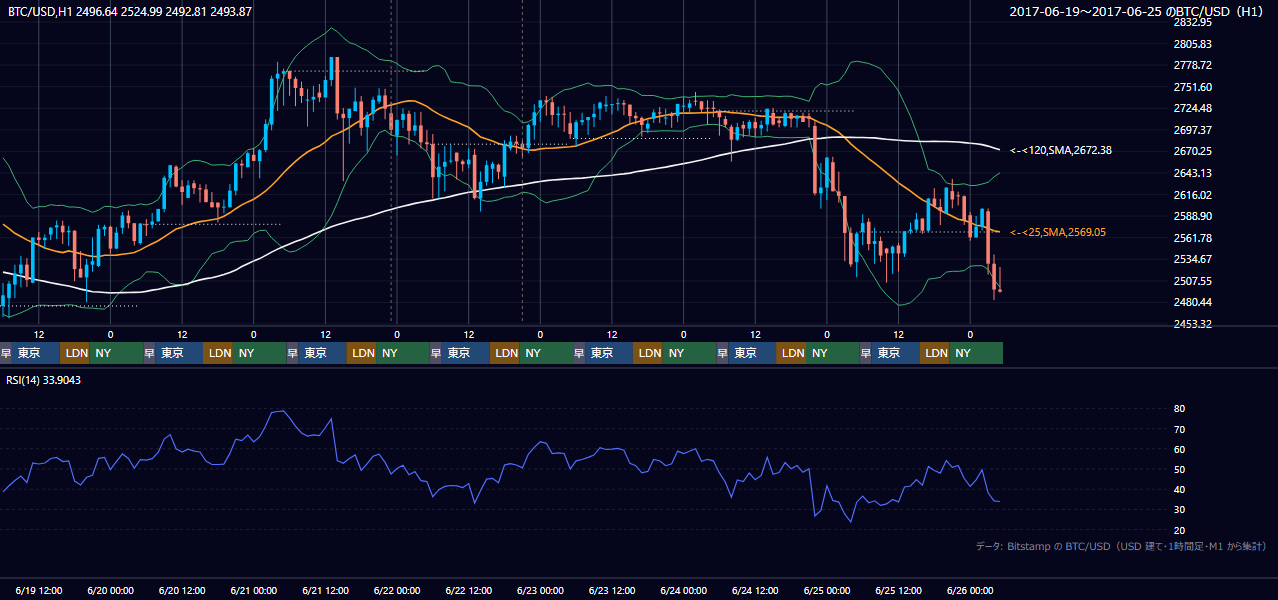Select price axis value 2561.78
This screenshot has width=1278, height=600.
pyautogui.click(x=1192, y=238)
